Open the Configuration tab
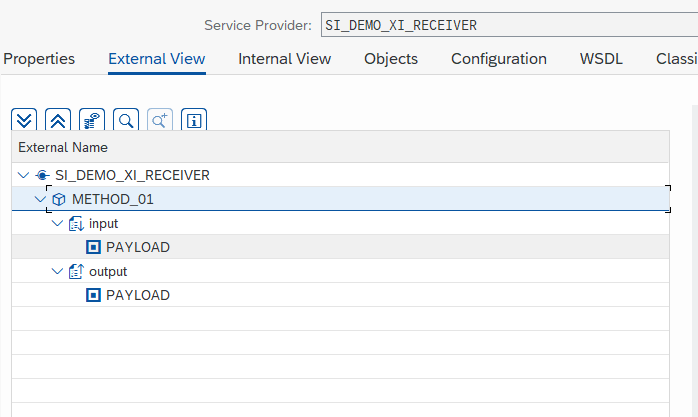Screen dimensions: 698x417 point(498,58)
